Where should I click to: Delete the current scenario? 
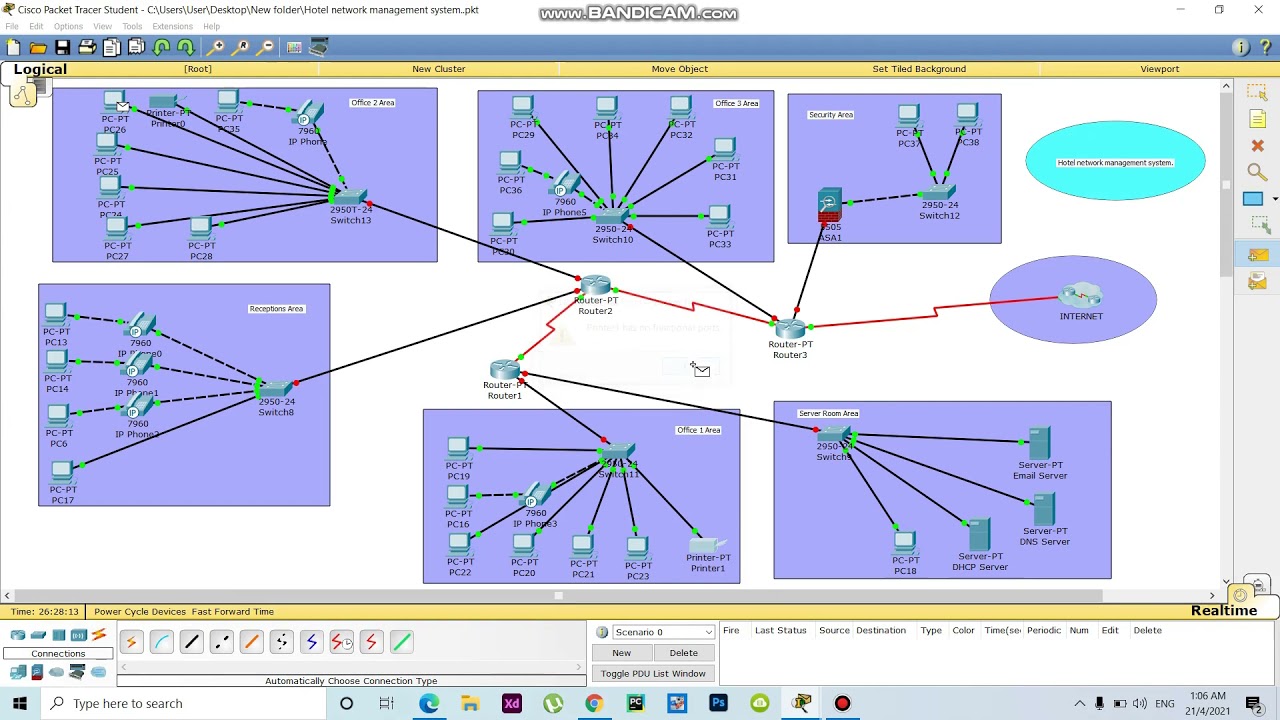684,653
